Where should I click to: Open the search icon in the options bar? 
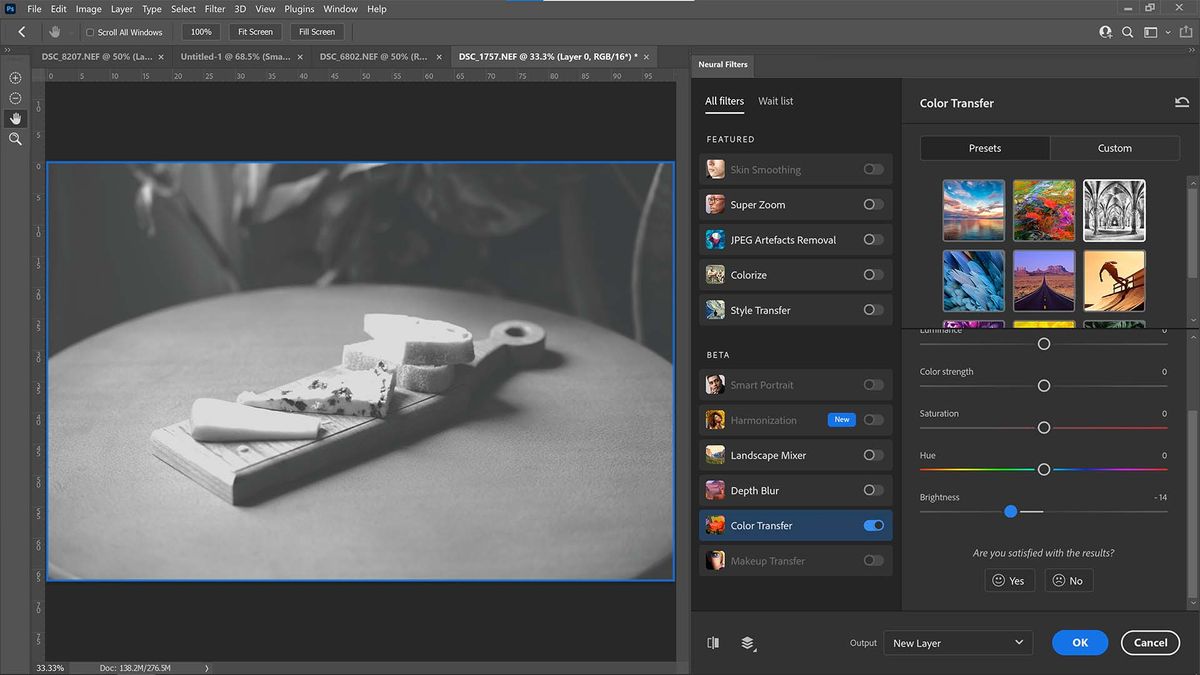tap(1127, 31)
